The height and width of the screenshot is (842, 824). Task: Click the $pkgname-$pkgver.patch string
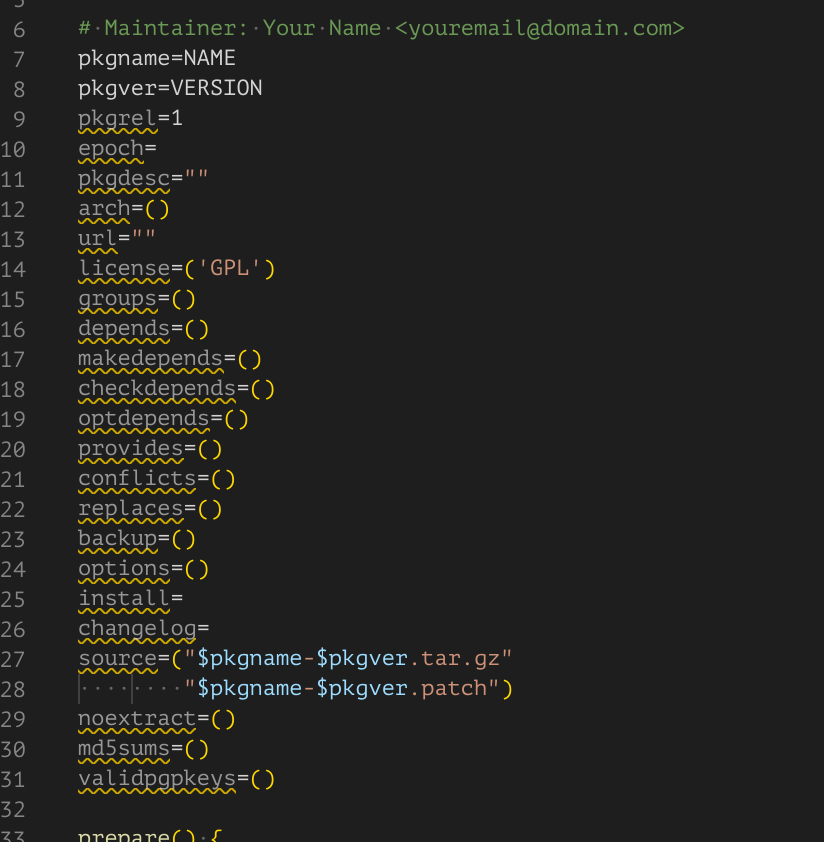[x=343, y=689]
